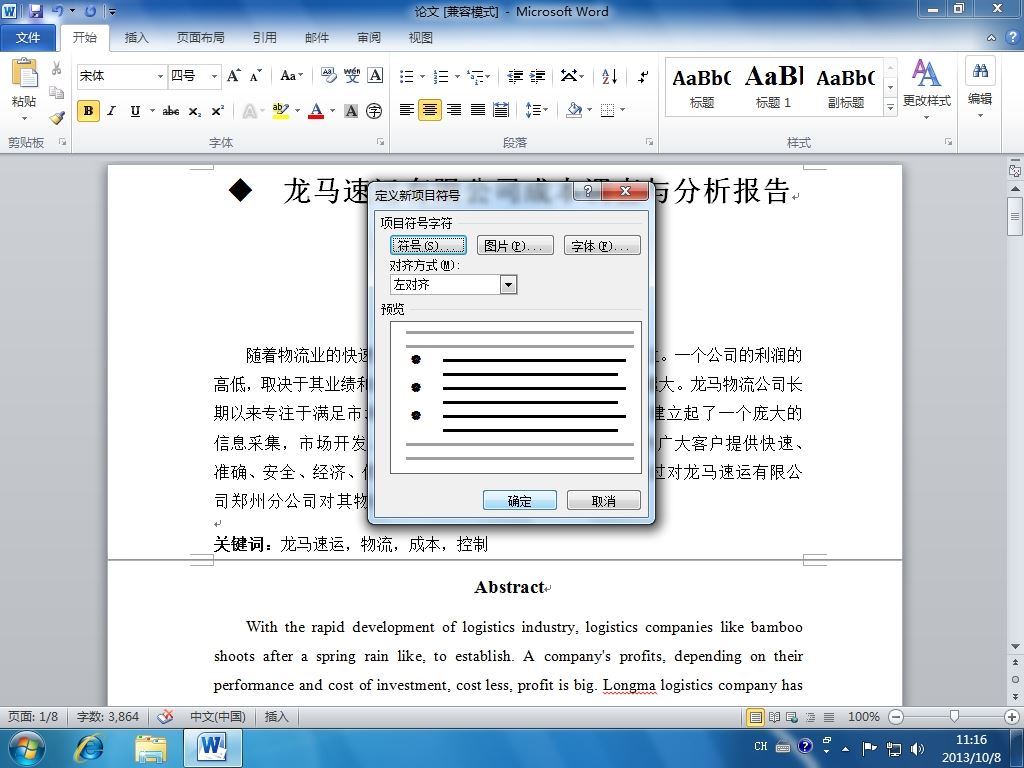Open 更改样式 Change Styles menu
Image resolution: width=1024 pixels, height=768 pixels.
click(927, 89)
